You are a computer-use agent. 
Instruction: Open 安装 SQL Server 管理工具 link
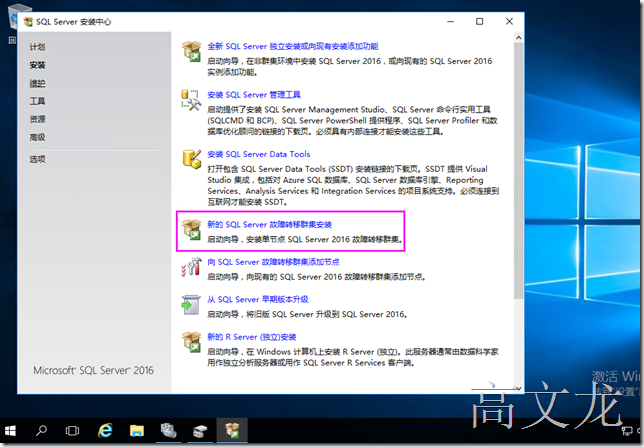coord(254,94)
